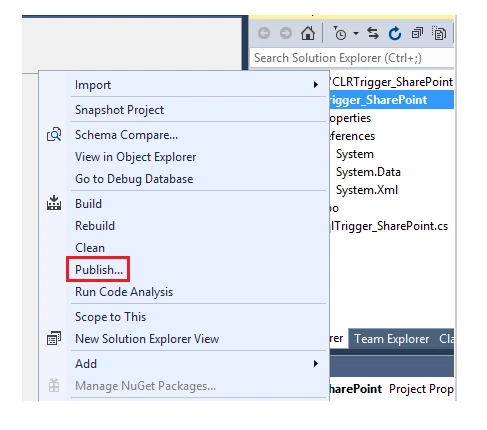Click the Collapse All icon in toolbar

click(x=417, y=33)
